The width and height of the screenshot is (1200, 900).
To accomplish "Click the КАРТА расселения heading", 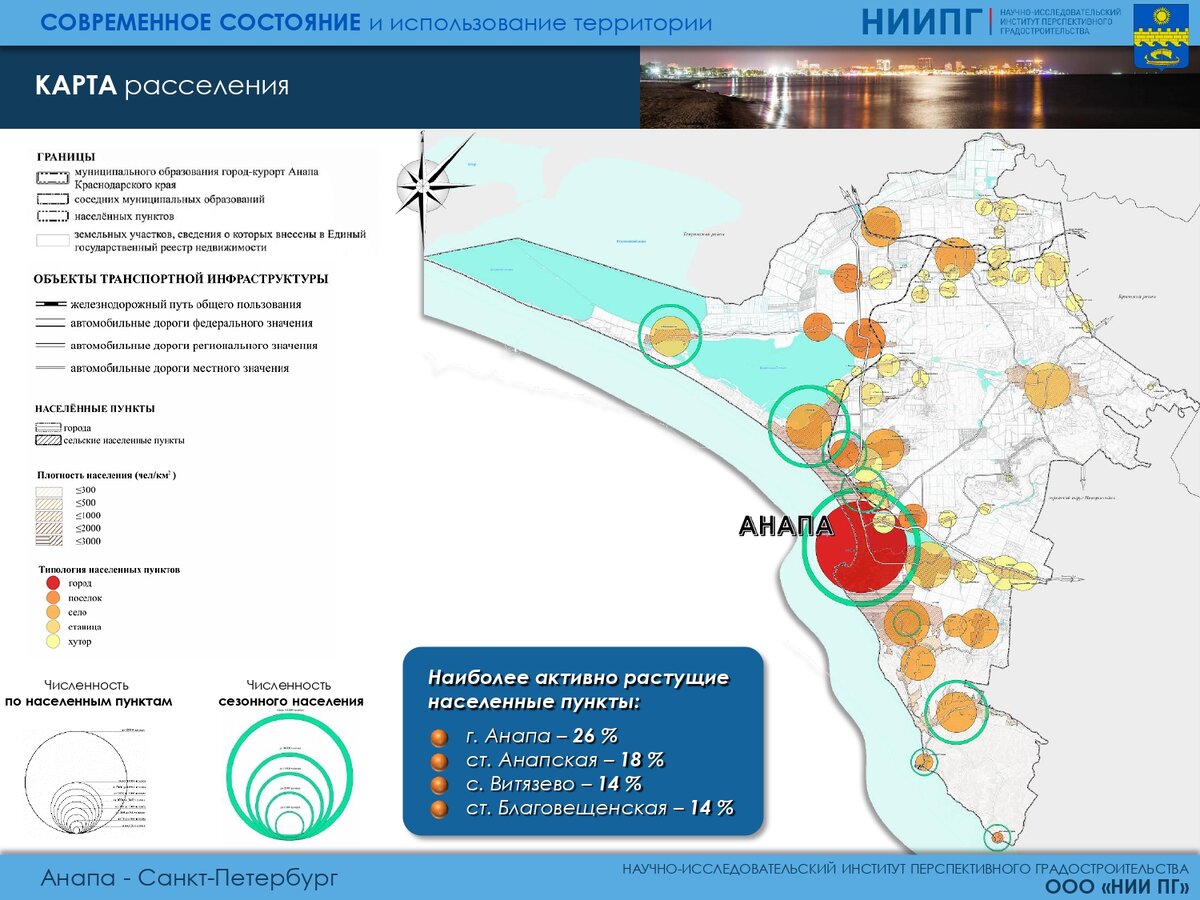I will (x=162, y=85).
